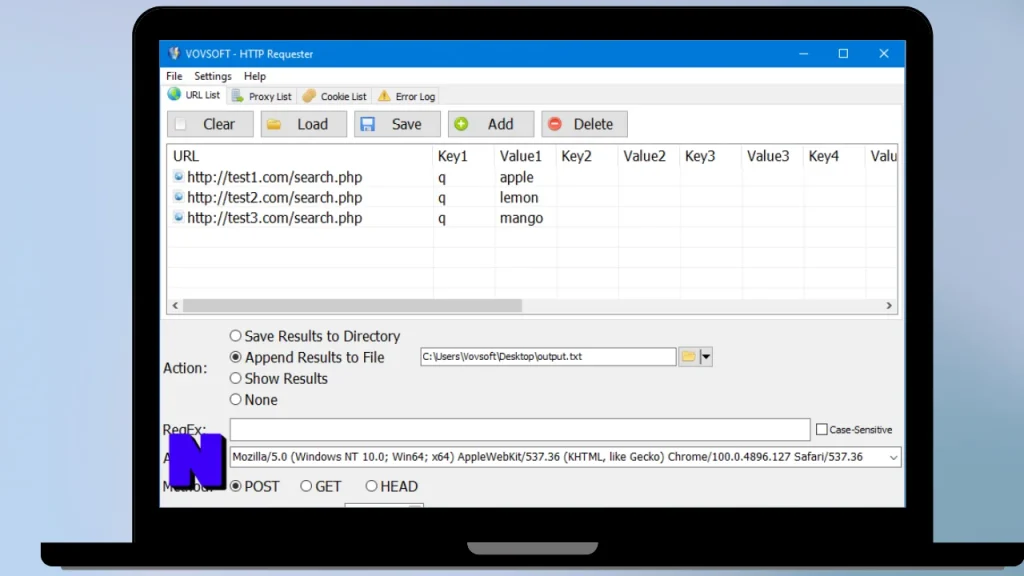This screenshot has height=576, width=1024.
Task: Click the Key3 column header
Action: click(x=711, y=156)
